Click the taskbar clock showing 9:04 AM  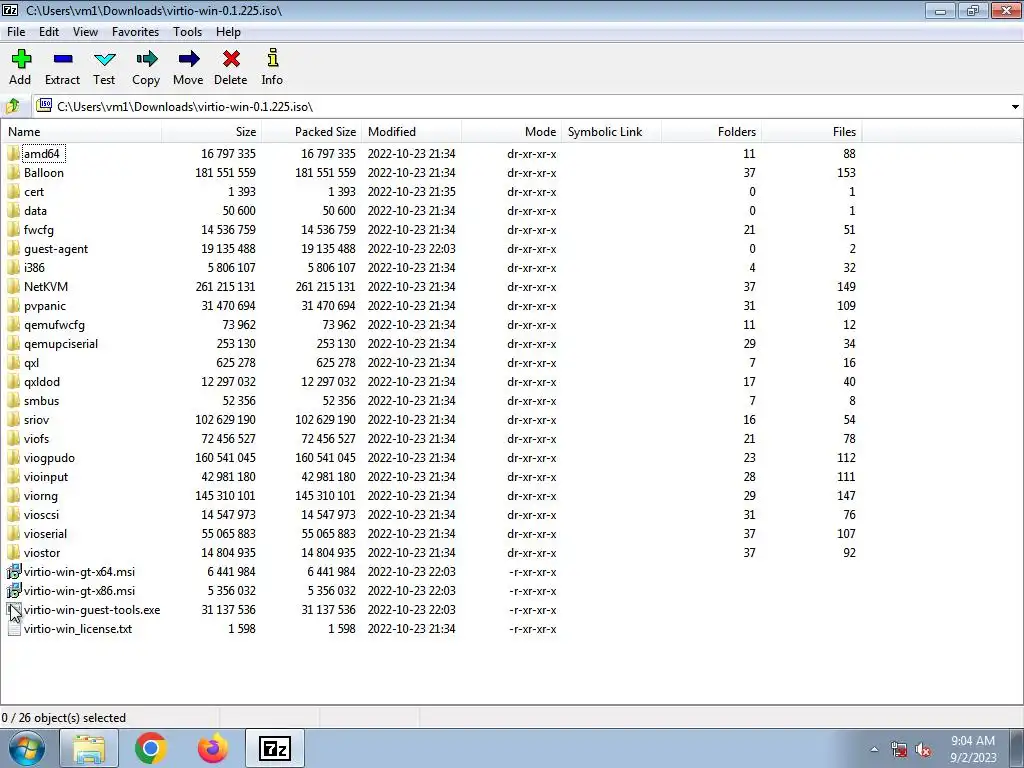(x=972, y=749)
